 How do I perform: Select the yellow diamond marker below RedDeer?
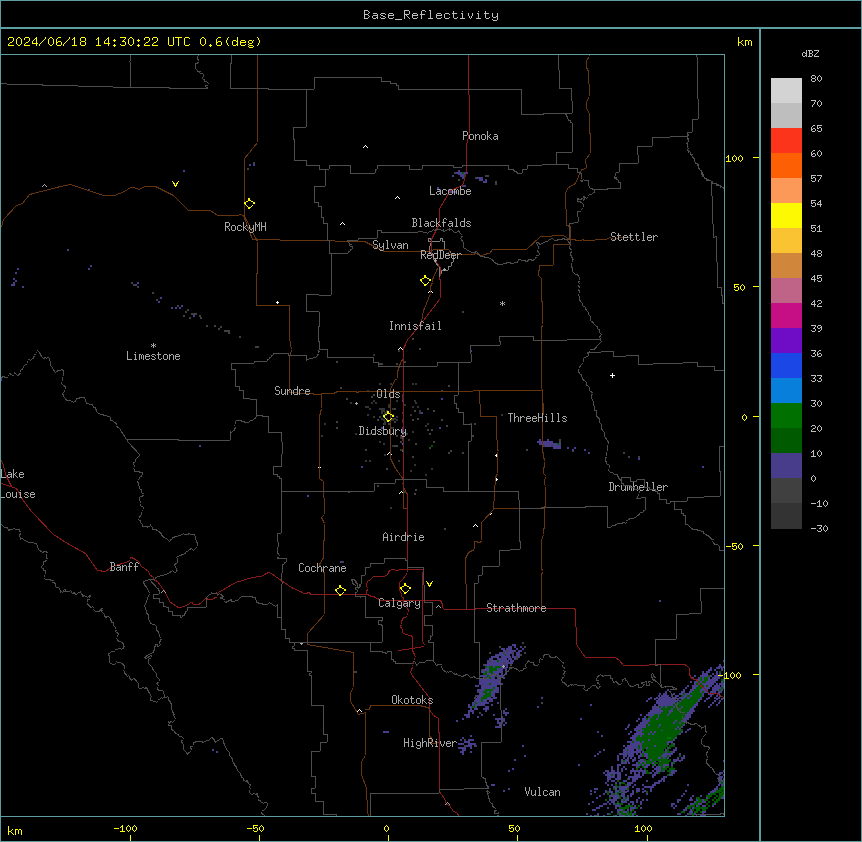click(426, 281)
